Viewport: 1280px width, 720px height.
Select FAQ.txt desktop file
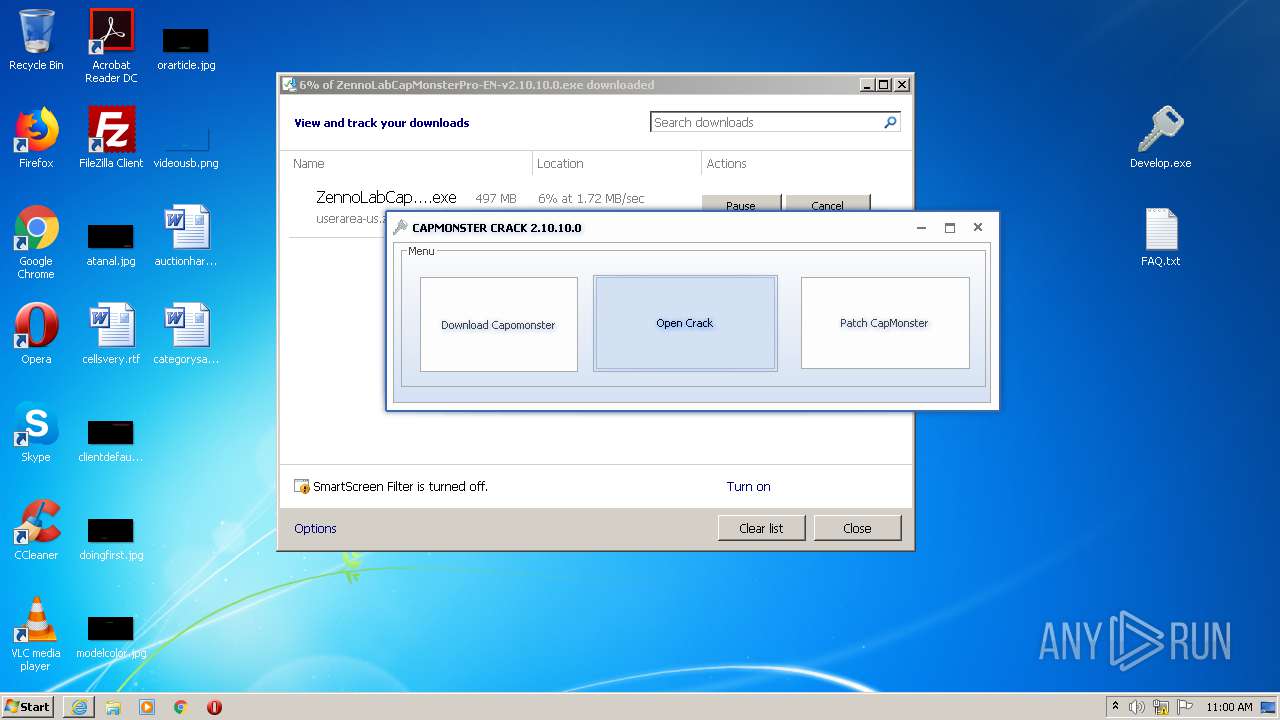point(1160,236)
